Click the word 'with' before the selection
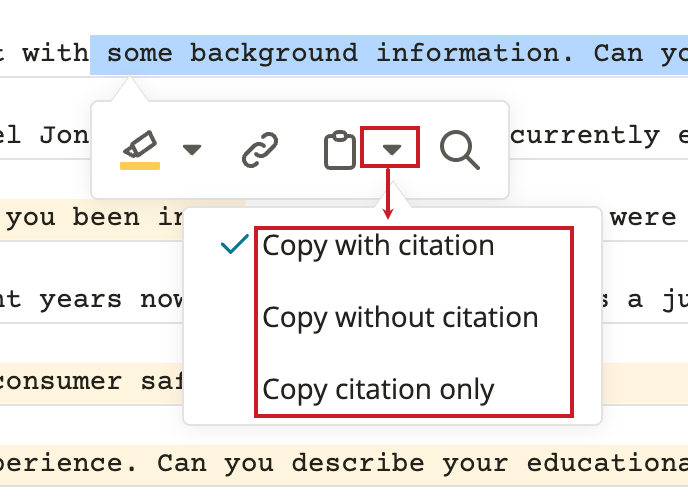688x504 pixels. 56,54
